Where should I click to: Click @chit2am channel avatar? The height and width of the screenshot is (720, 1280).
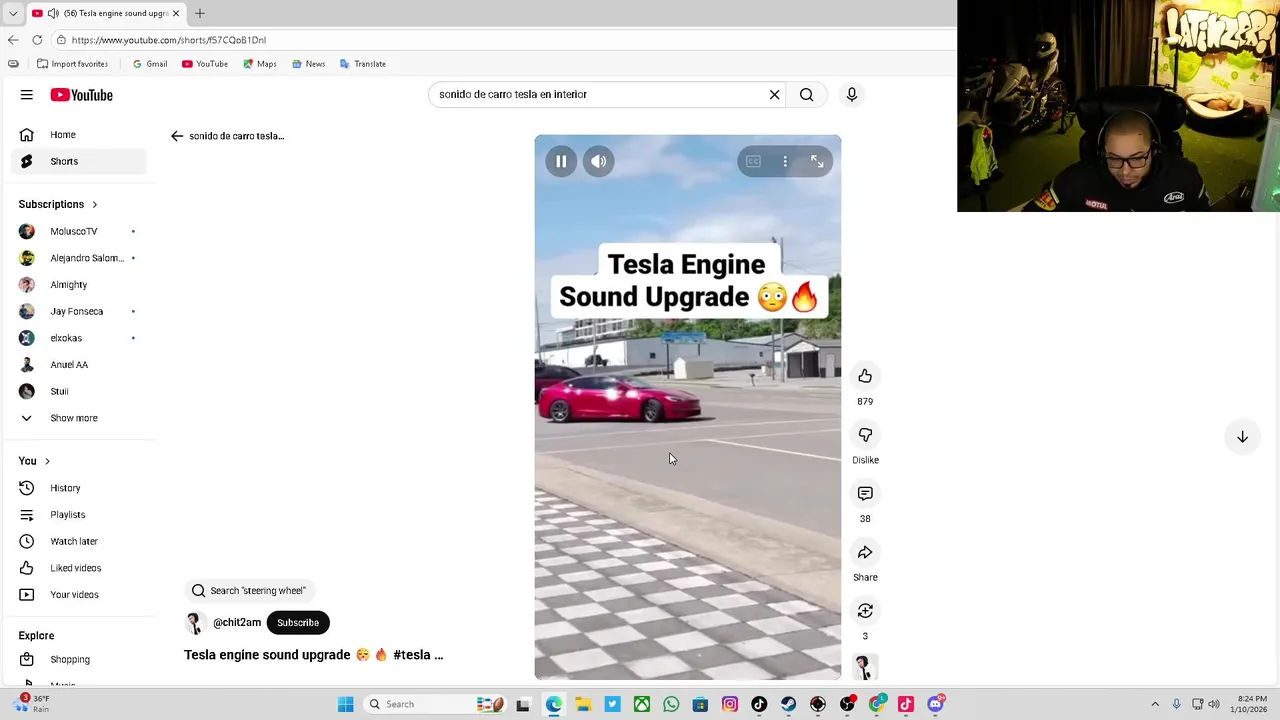(195, 622)
